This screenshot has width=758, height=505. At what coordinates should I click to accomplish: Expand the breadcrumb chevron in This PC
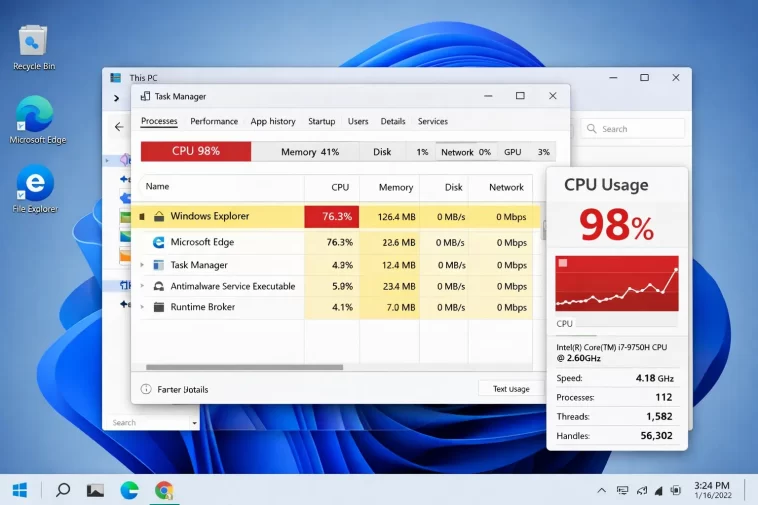point(117,98)
